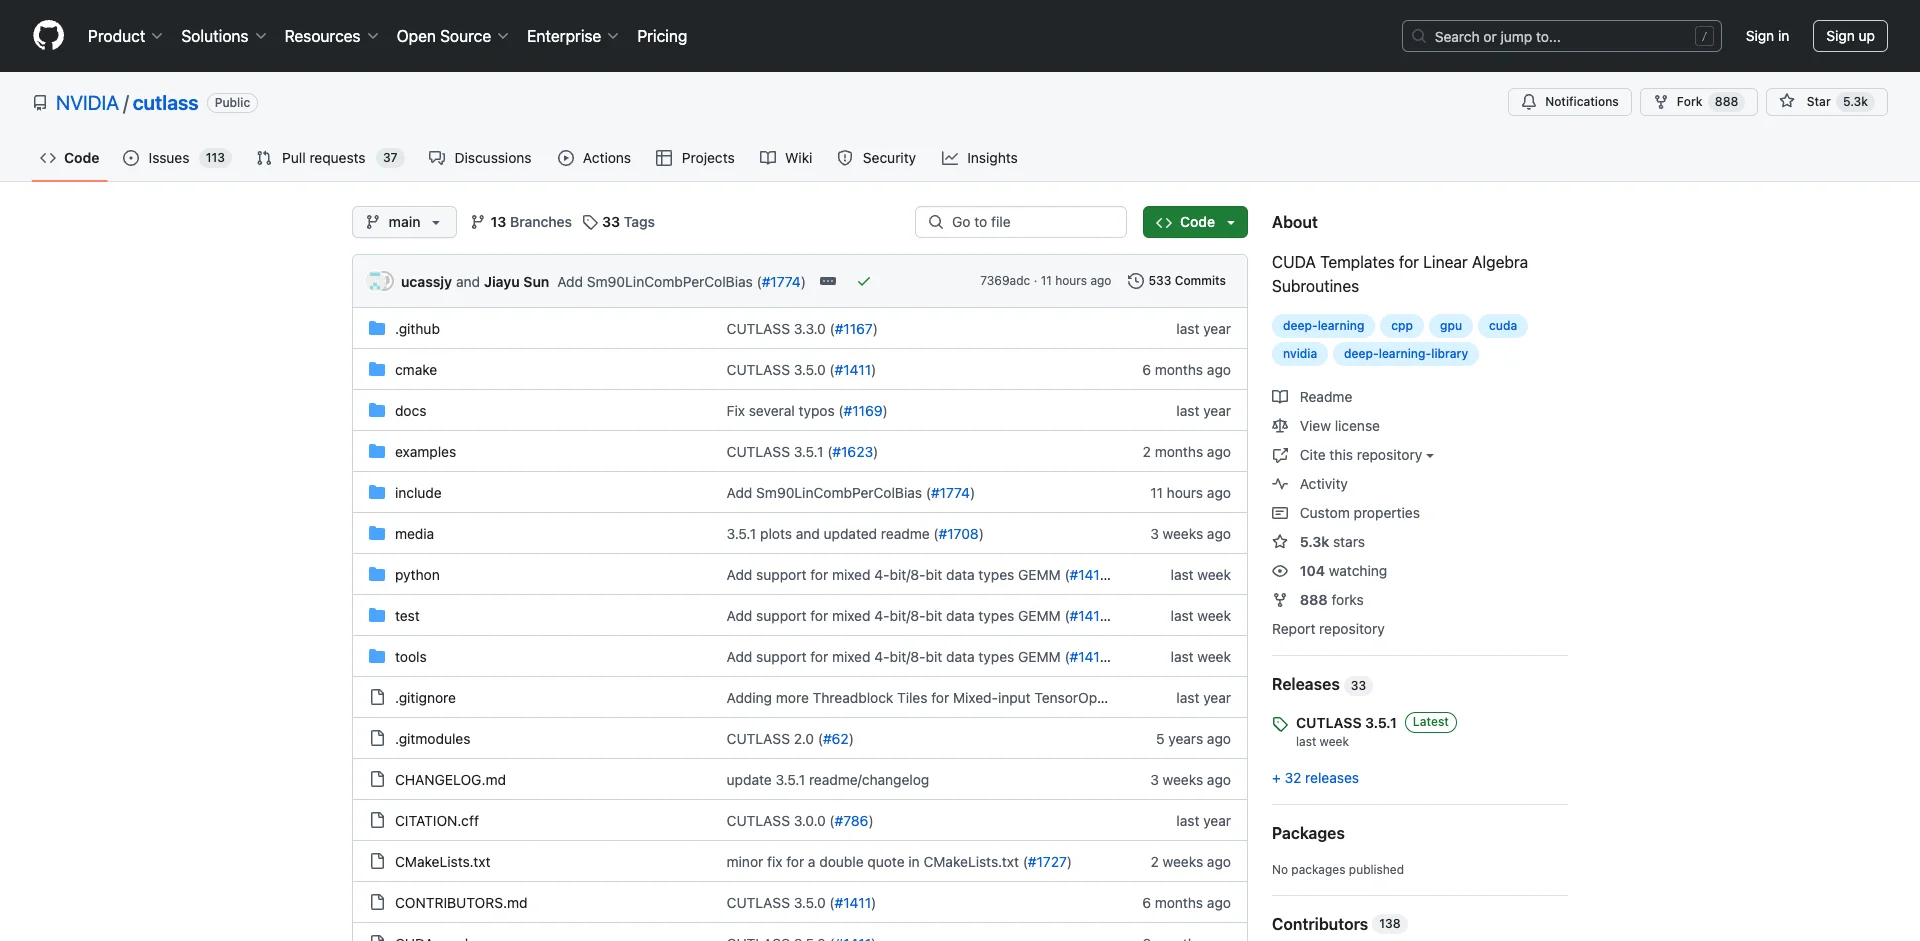Click the Go to file input
Screen dimensions: 1920x941
coord(1021,222)
